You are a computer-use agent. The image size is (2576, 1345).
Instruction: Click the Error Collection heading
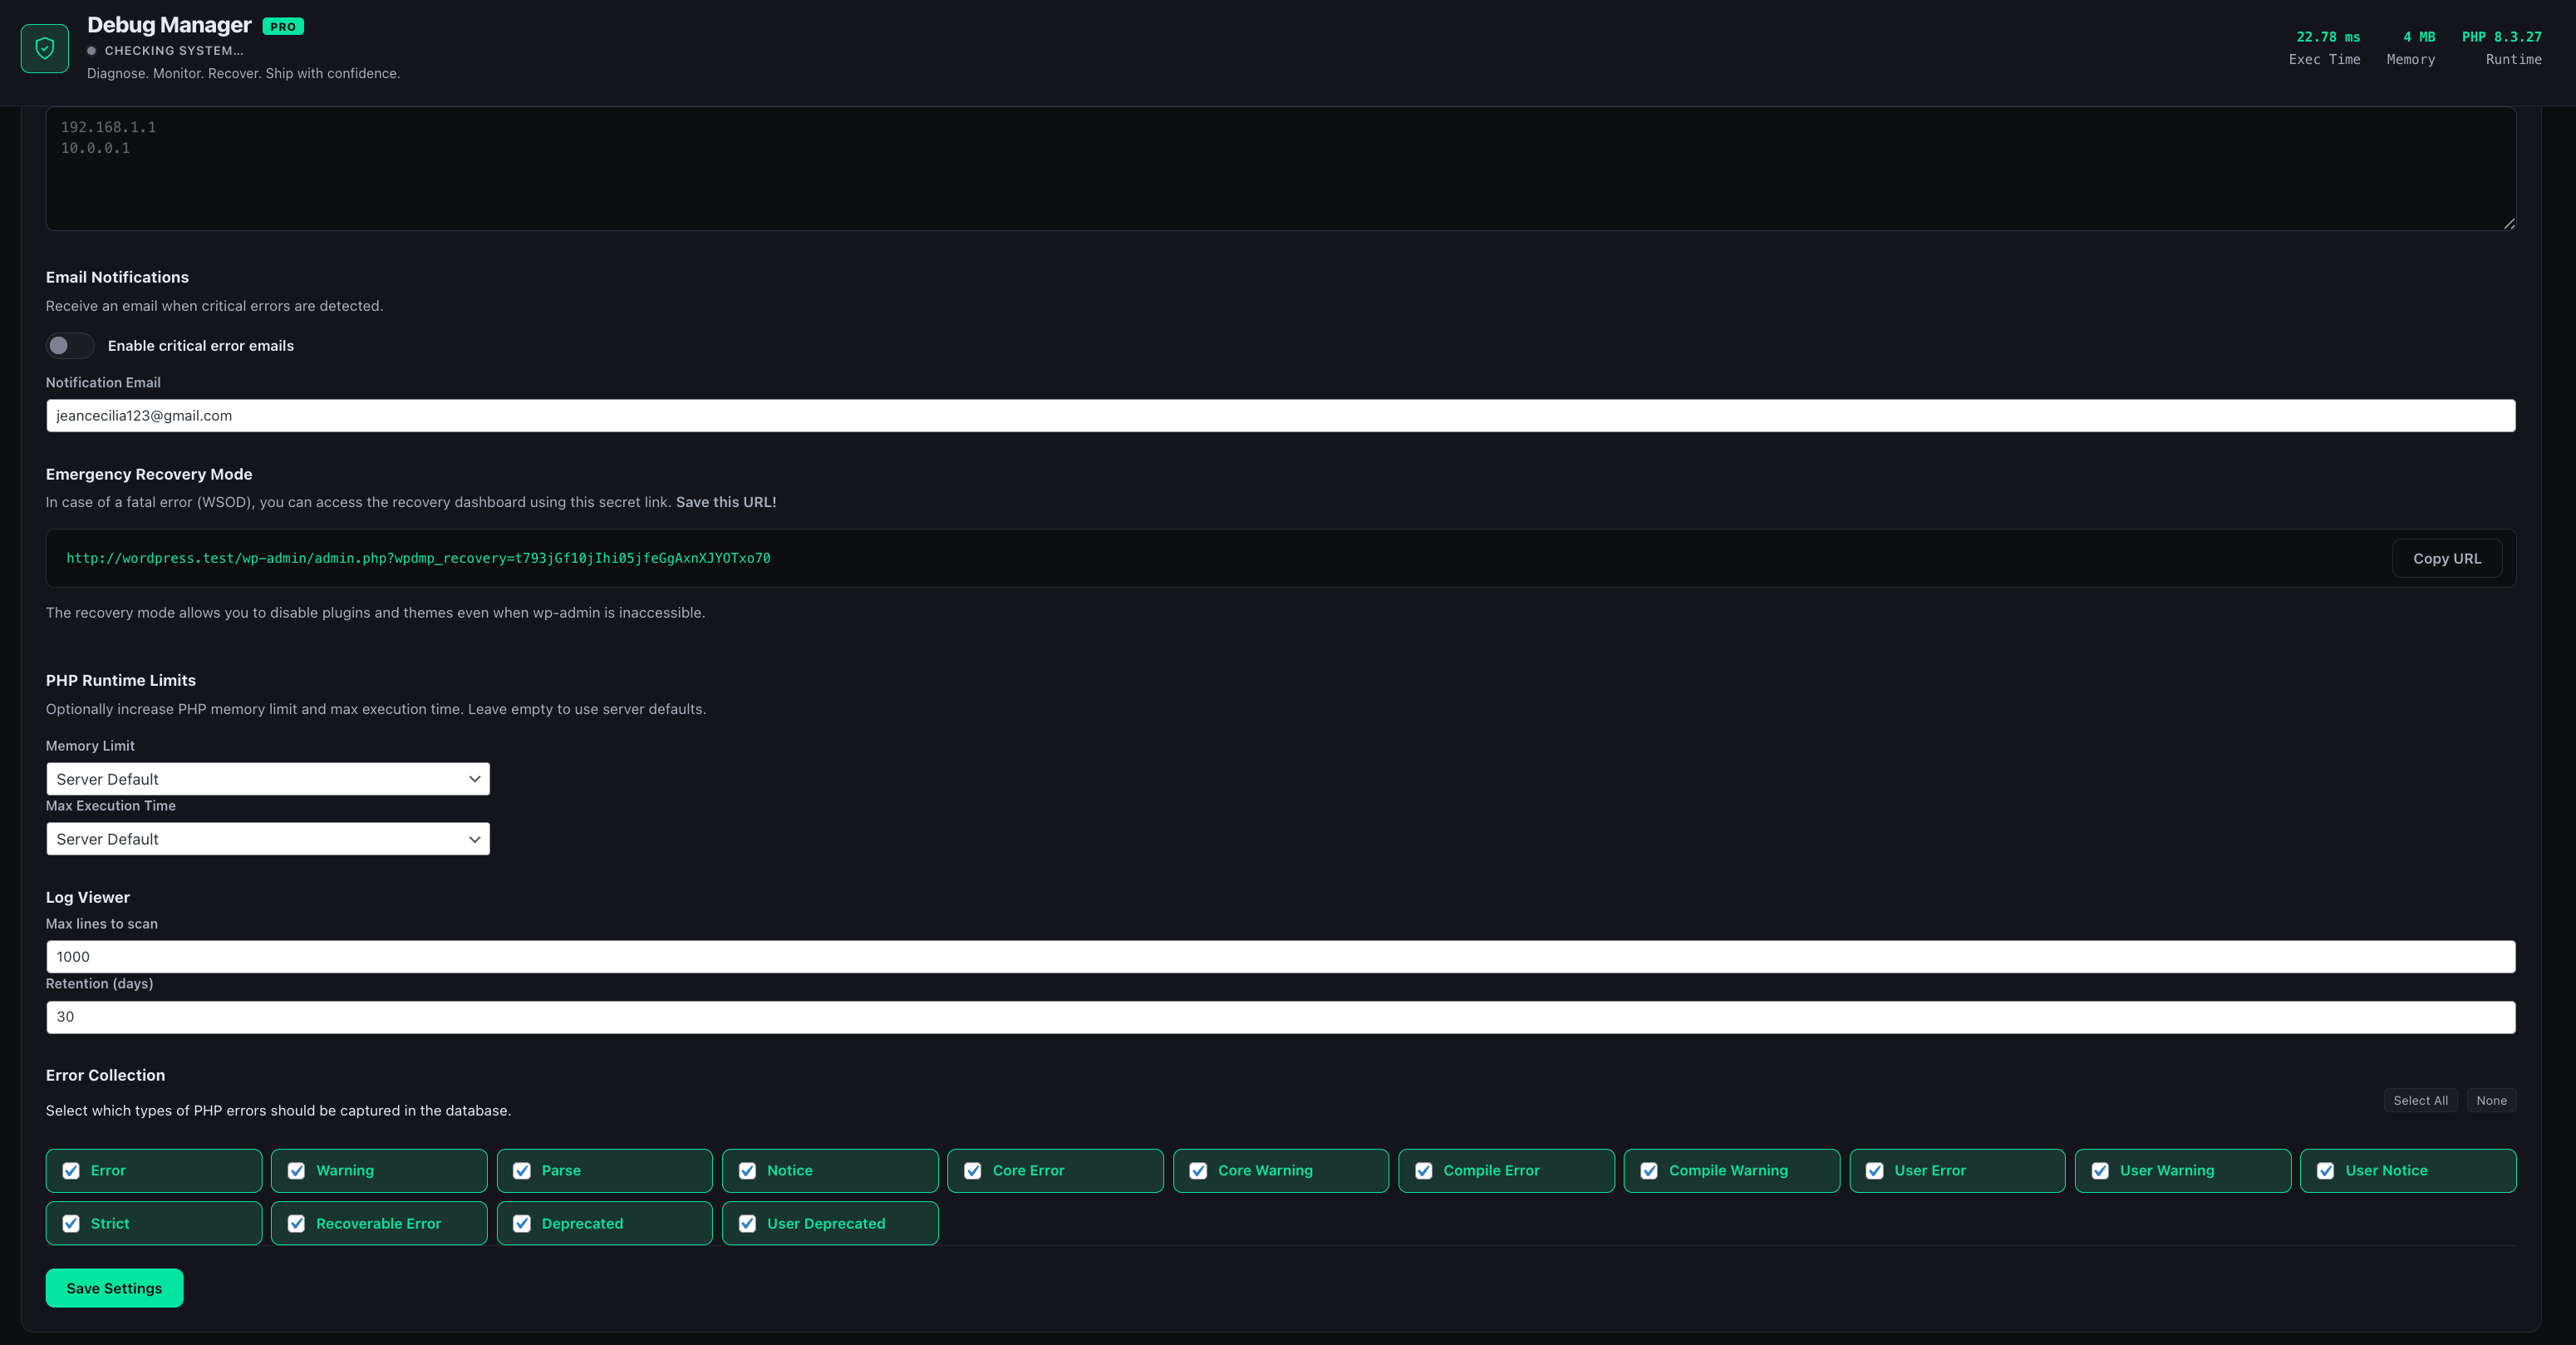[105, 1075]
